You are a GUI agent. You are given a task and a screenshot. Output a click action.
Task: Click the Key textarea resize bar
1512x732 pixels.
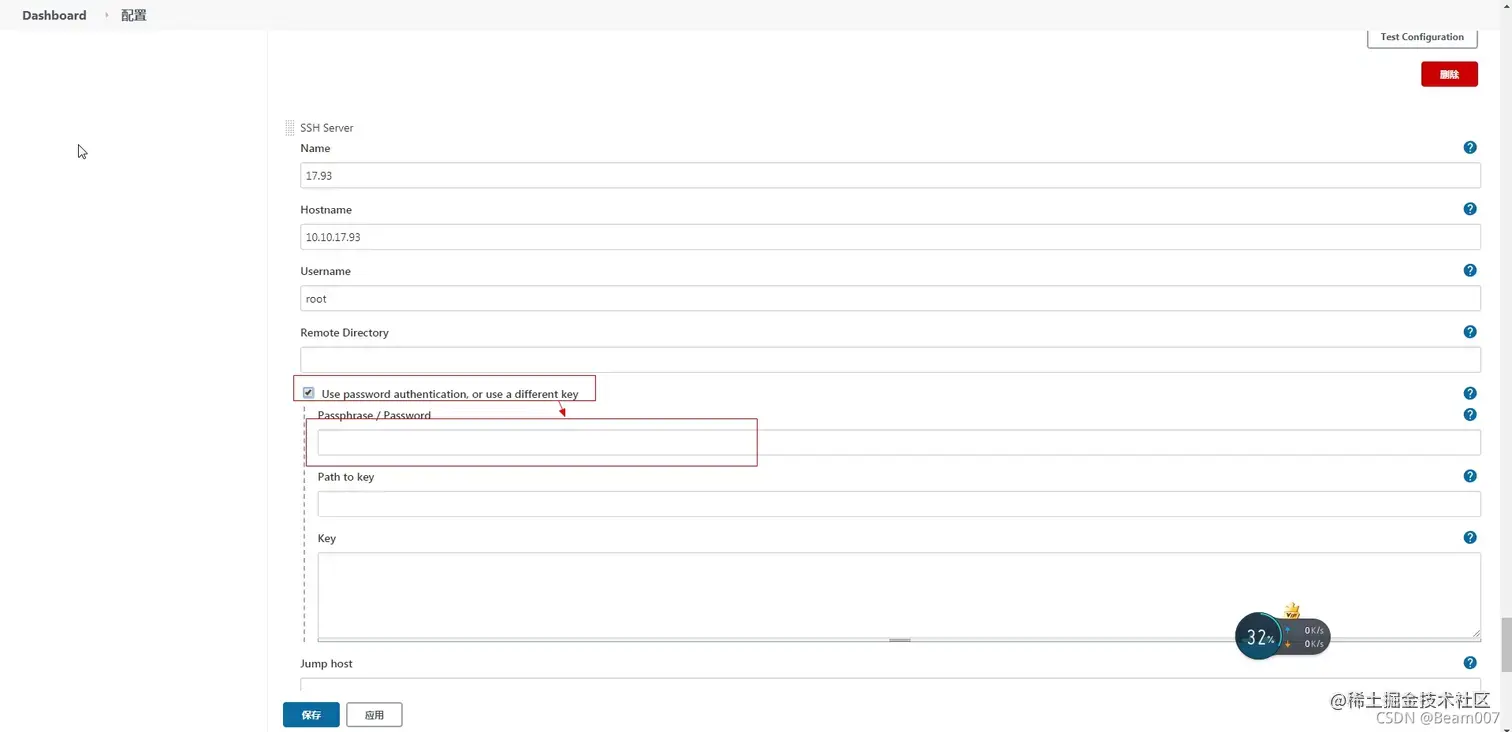point(899,640)
